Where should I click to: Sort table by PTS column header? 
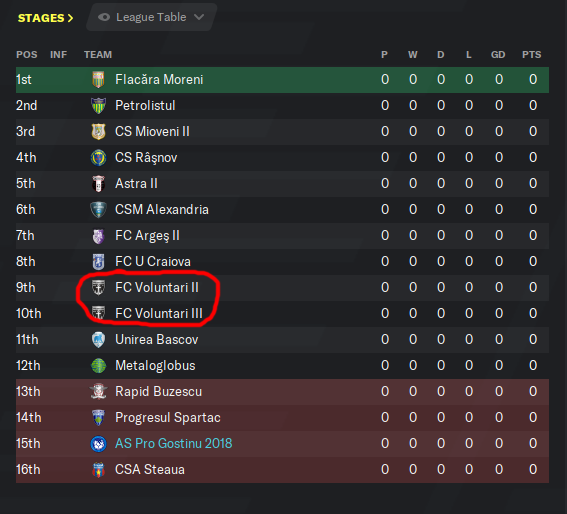532,55
